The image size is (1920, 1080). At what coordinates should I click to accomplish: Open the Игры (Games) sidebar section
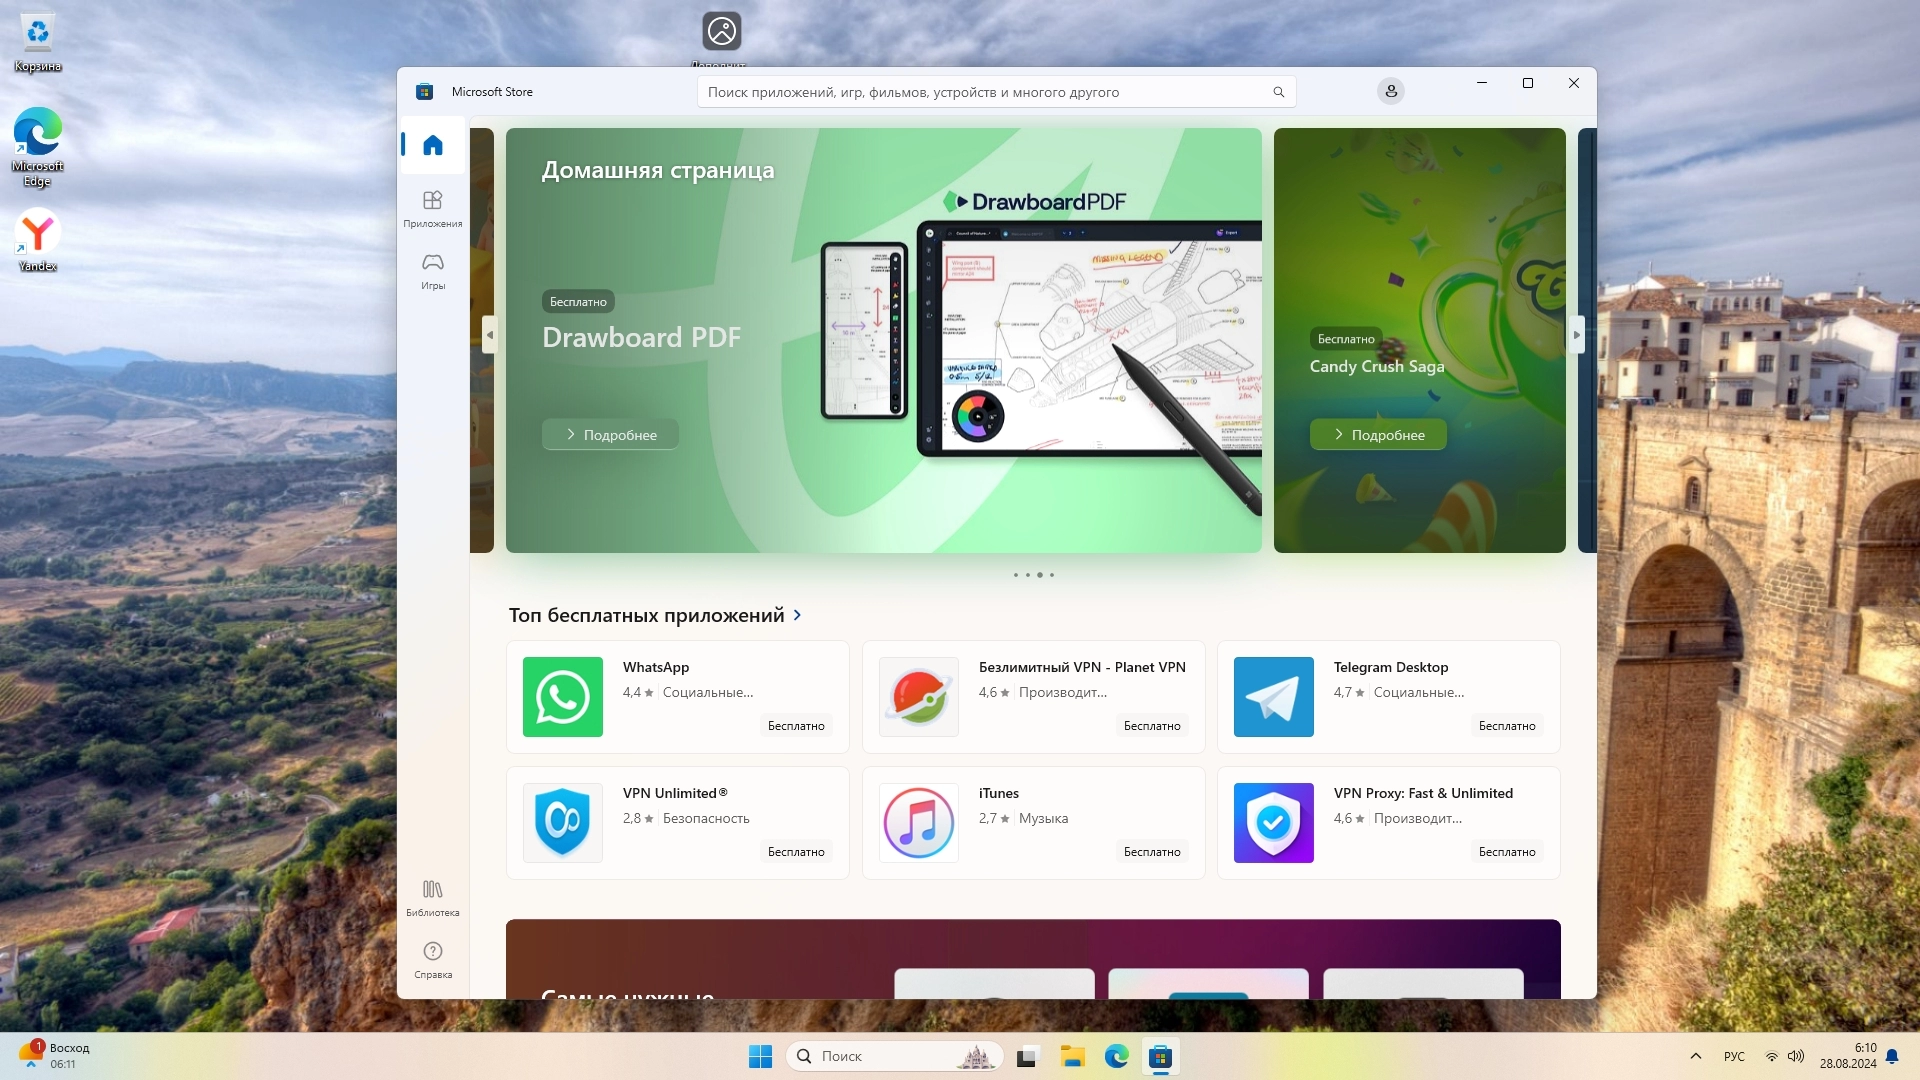[x=432, y=270]
